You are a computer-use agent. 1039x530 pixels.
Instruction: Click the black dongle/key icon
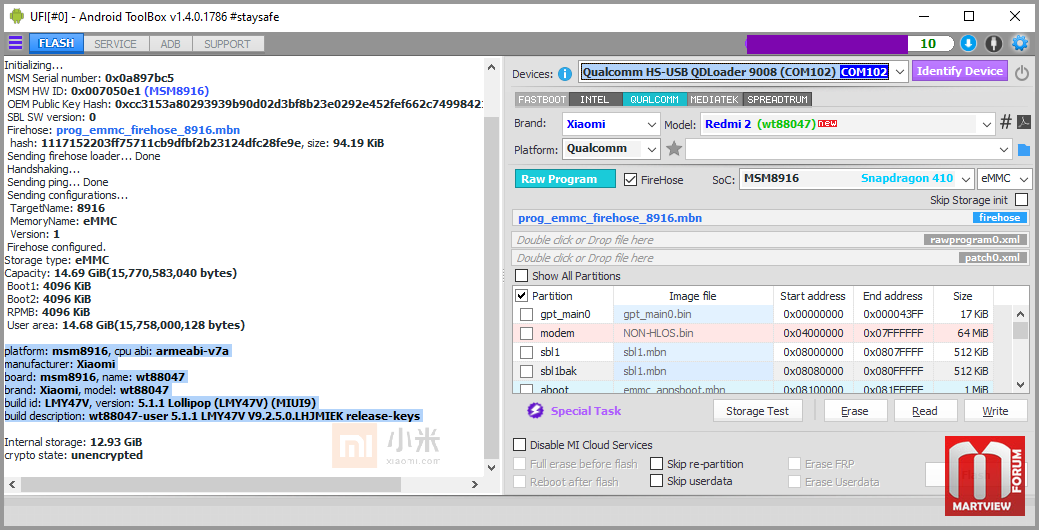click(x=993, y=44)
